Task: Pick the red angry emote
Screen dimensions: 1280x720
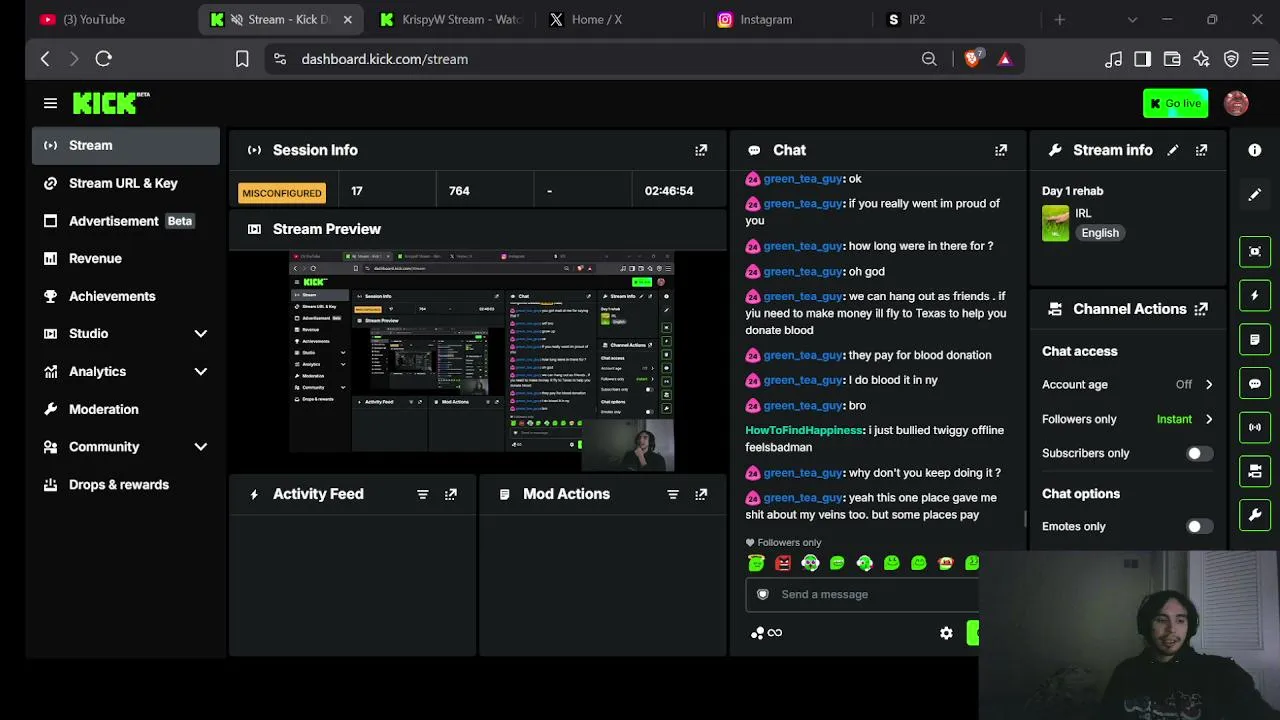Action: point(783,563)
